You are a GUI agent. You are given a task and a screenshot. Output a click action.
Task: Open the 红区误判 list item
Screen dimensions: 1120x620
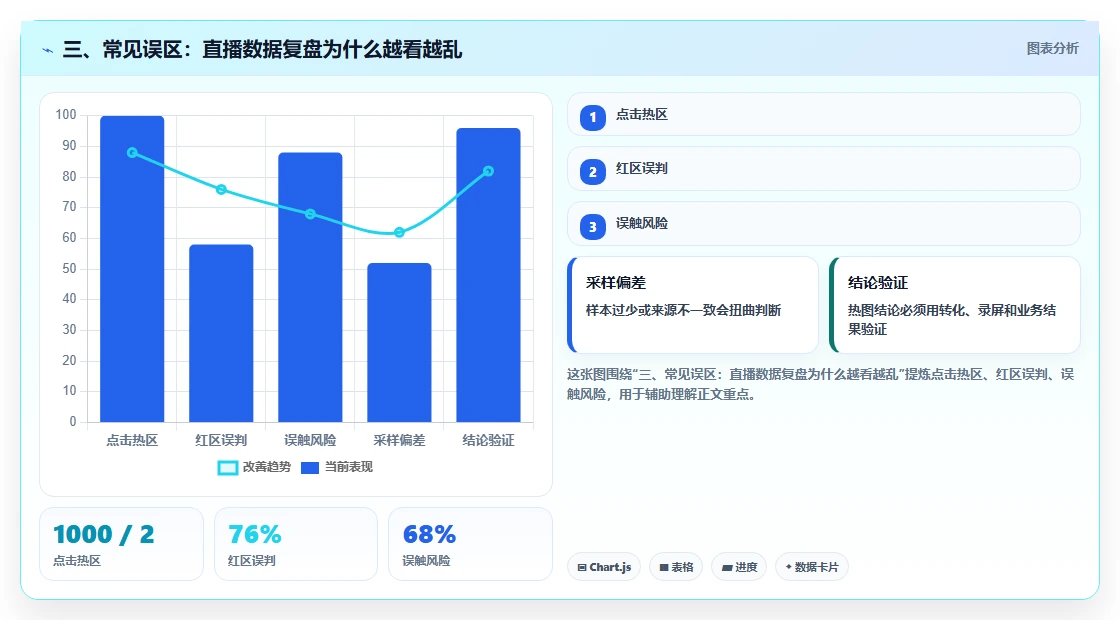point(824,169)
